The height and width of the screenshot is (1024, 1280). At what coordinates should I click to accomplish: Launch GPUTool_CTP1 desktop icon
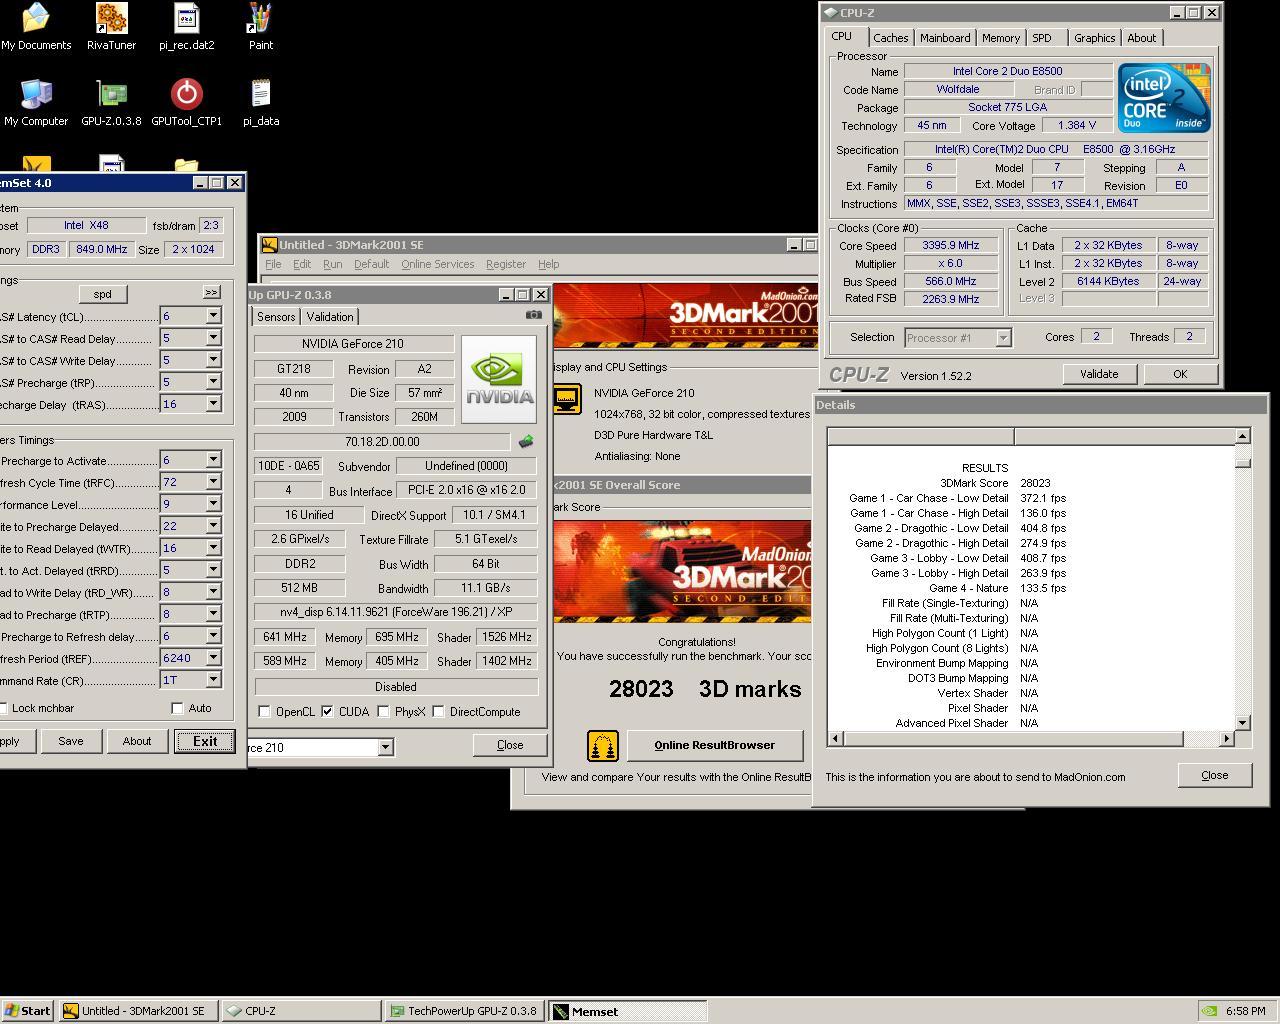[x=186, y=102]
